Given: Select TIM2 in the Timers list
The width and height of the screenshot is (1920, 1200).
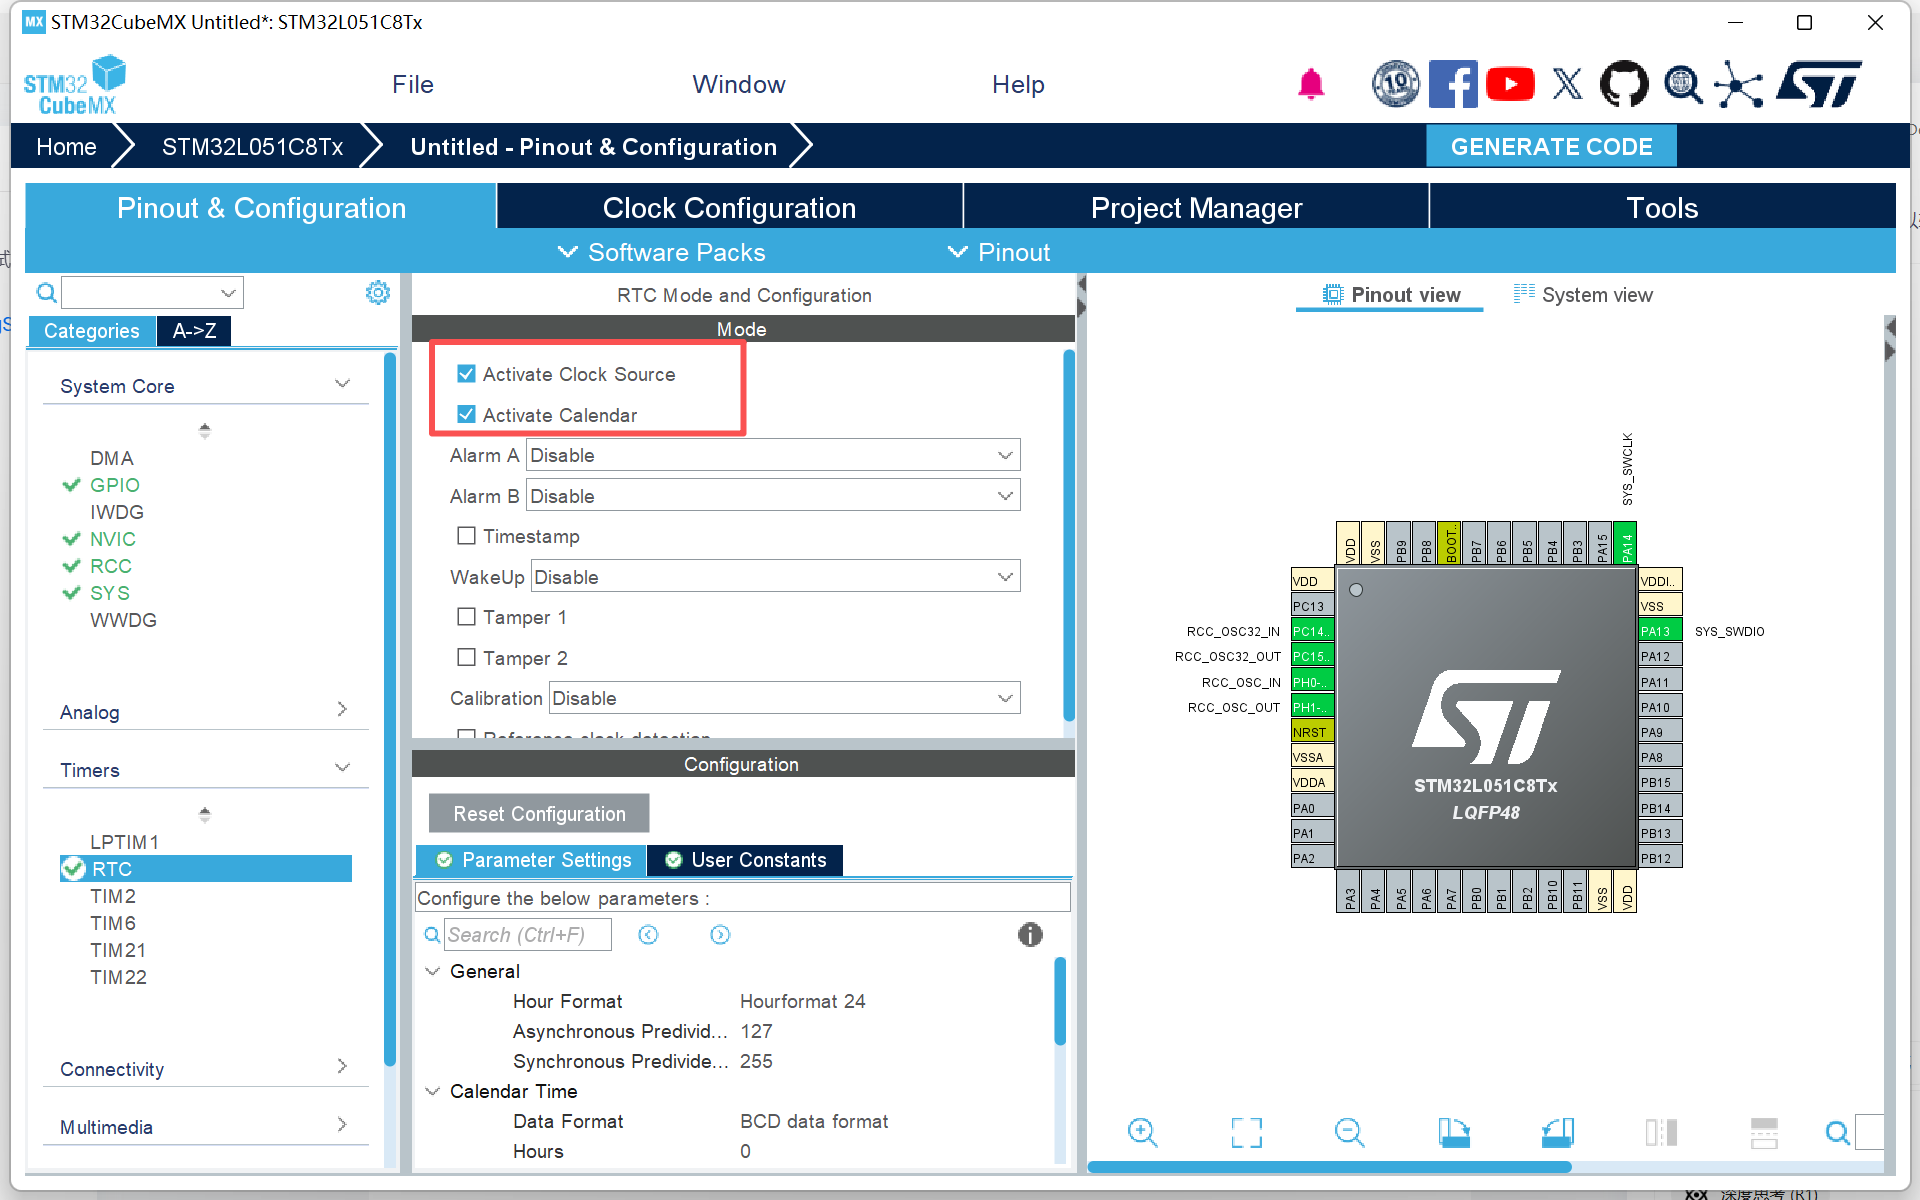Looking at the screenshot, I should 113,896.
